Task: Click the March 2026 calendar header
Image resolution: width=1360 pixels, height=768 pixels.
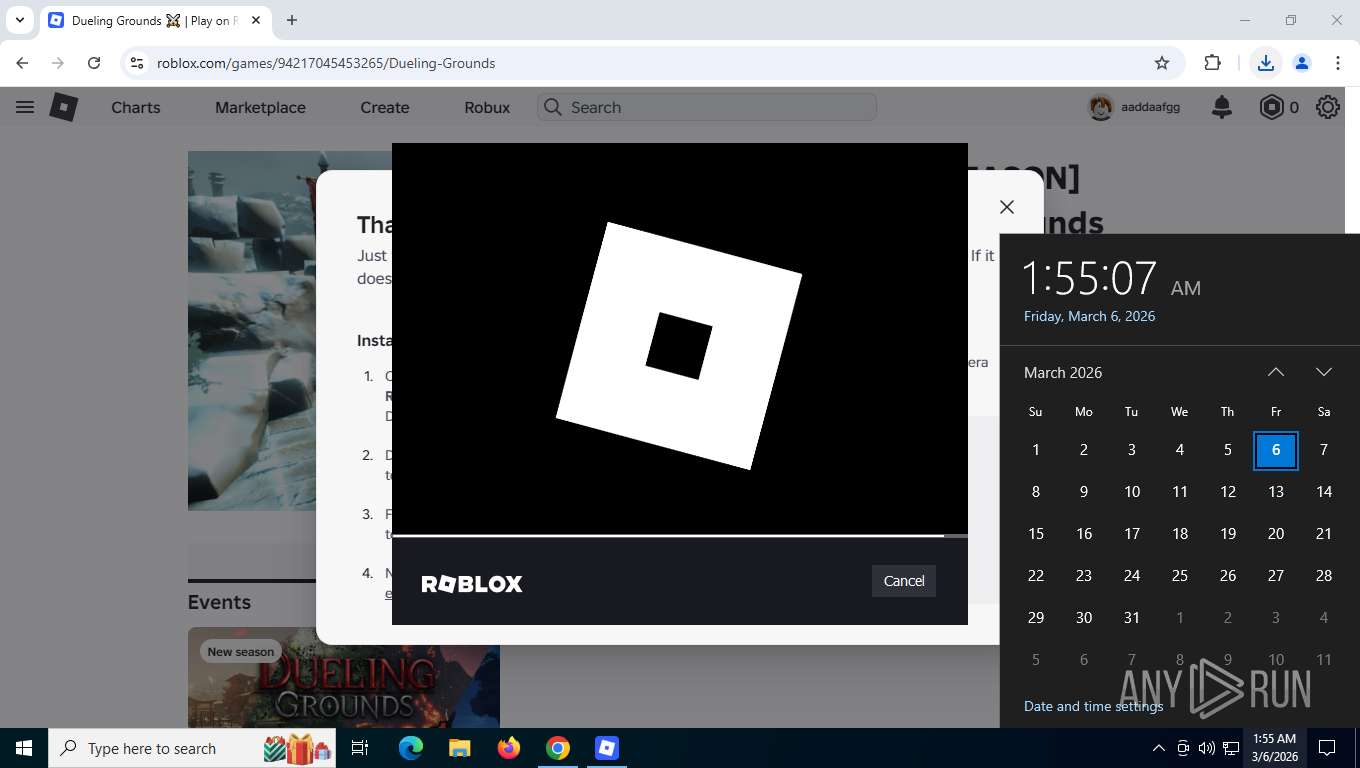Action: click(1063, 372)
